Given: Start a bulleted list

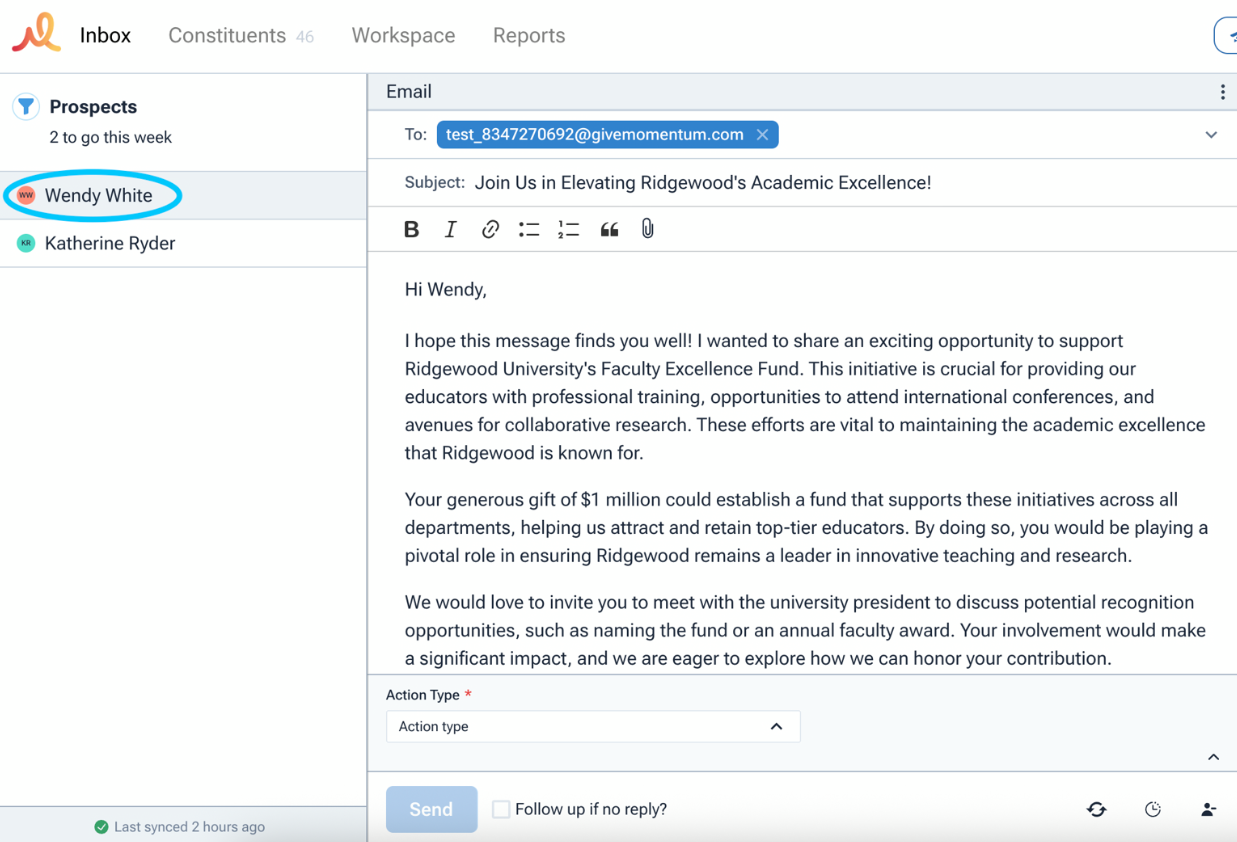Looking at the screenshot, I should (x=529, y=230).
